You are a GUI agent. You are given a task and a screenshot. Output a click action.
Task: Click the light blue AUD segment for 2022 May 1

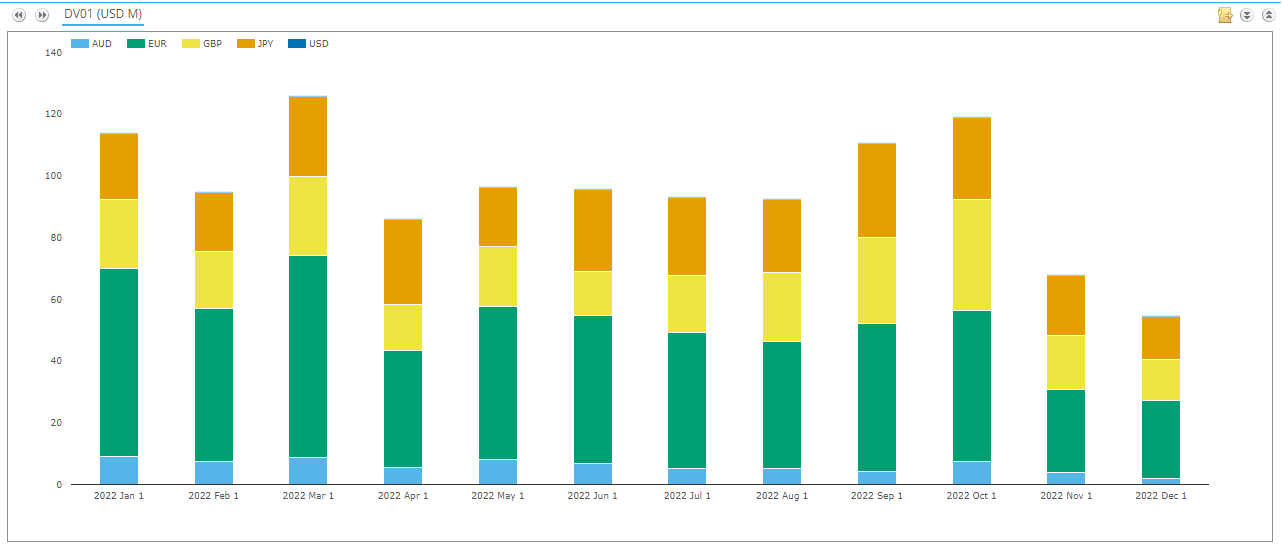click(497, 472)
